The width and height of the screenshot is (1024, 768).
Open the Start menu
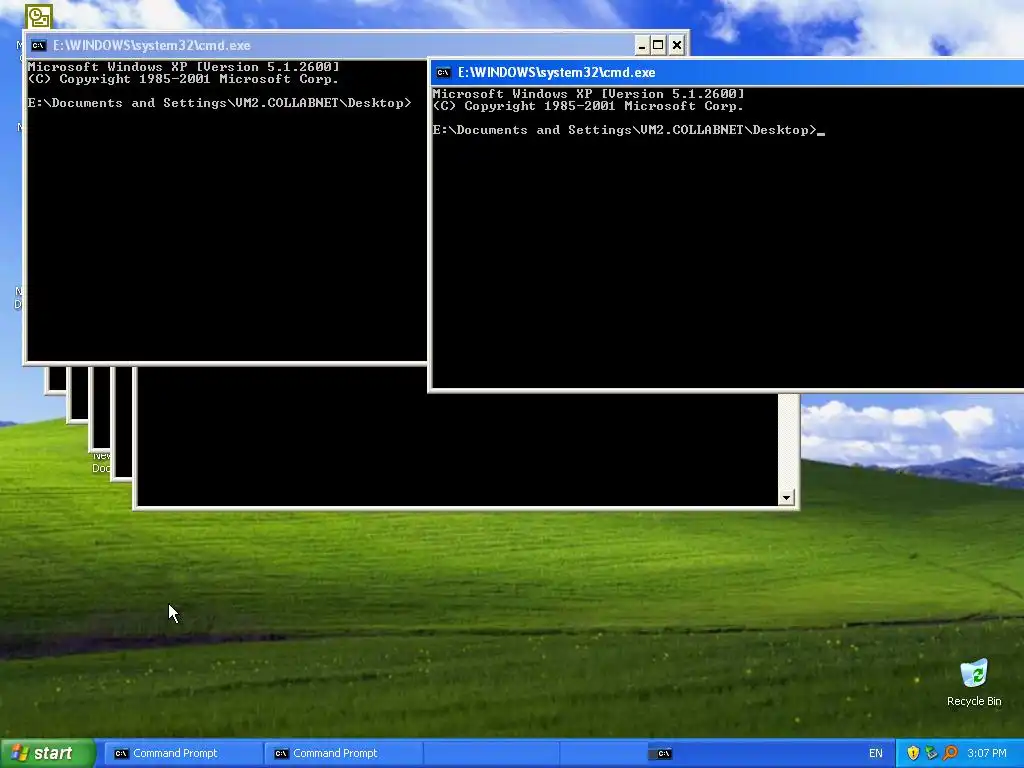pos(47,754)
